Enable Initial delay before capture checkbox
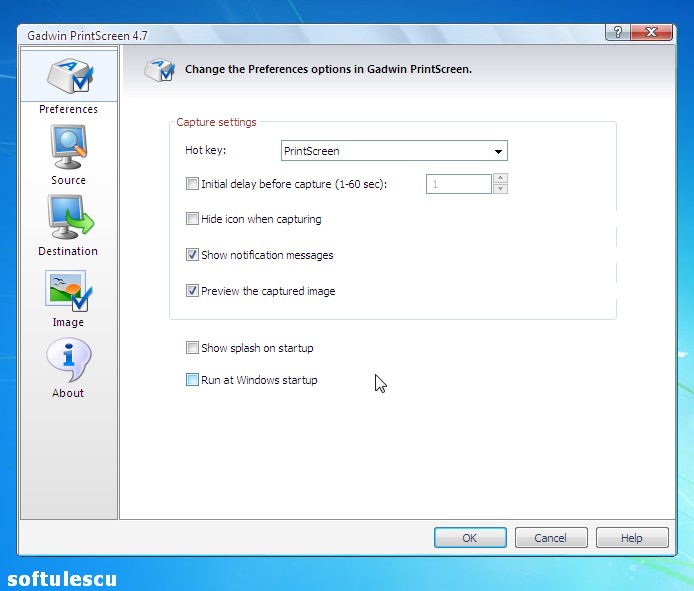This screenshot has height=591, width=694. [x=192, y=184]
